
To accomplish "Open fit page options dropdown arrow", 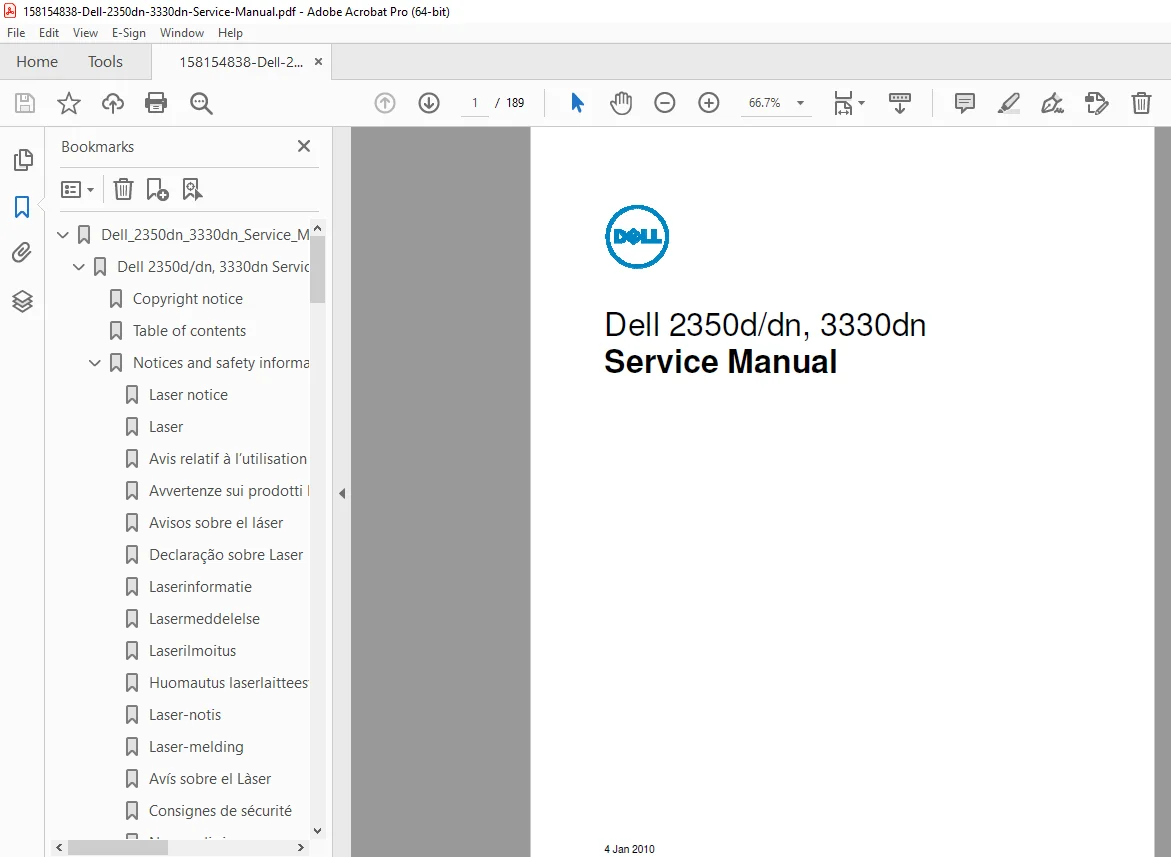I will click(x=861, y=103).
